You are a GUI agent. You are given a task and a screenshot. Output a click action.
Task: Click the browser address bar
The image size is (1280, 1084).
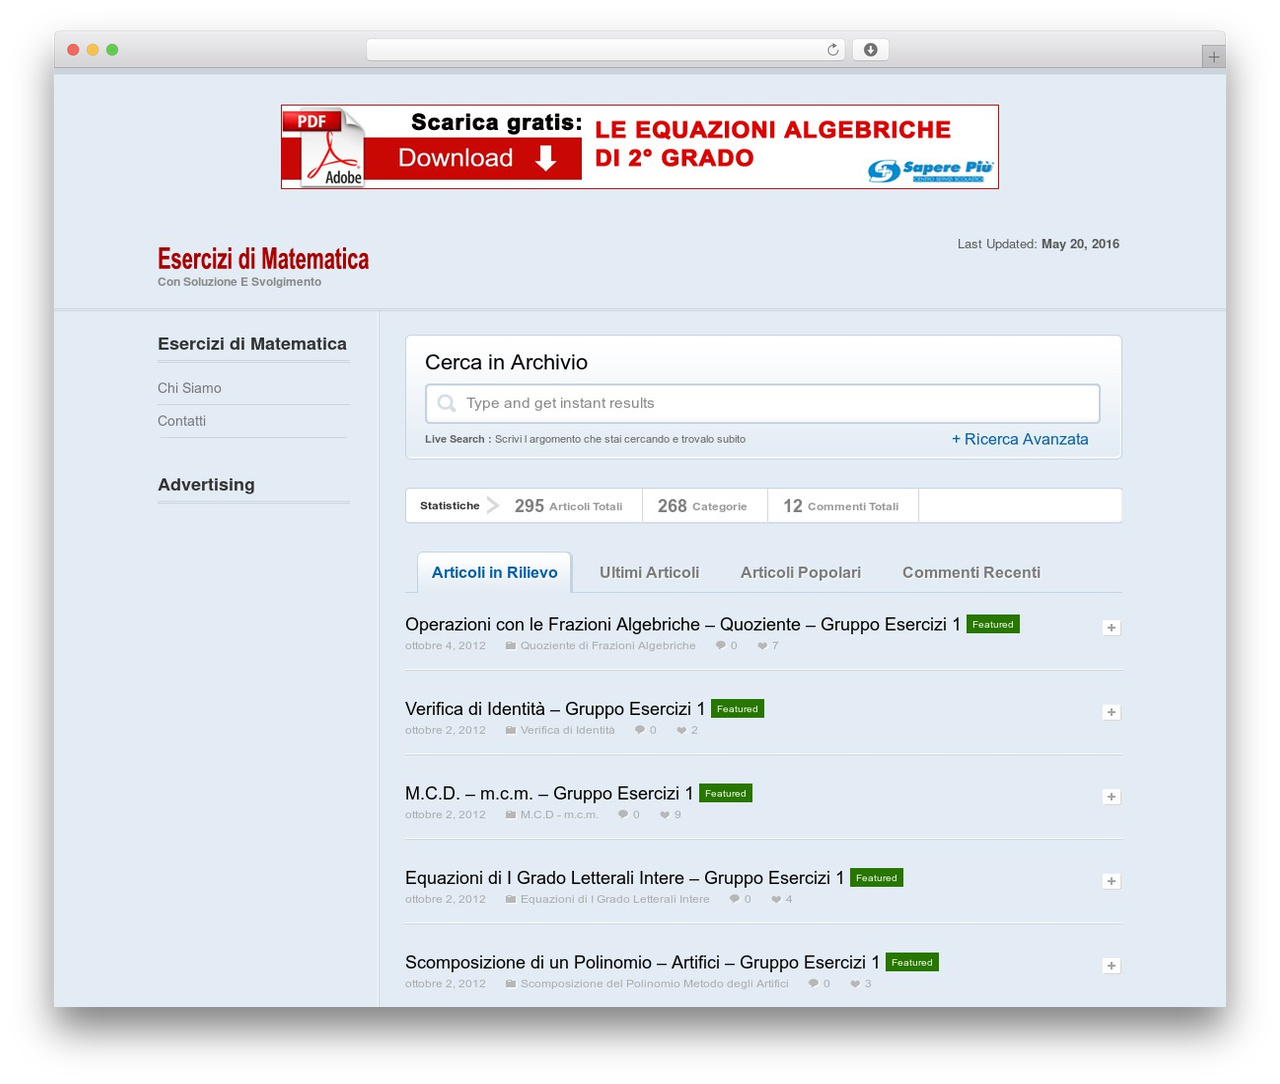[x=606, y=50]
